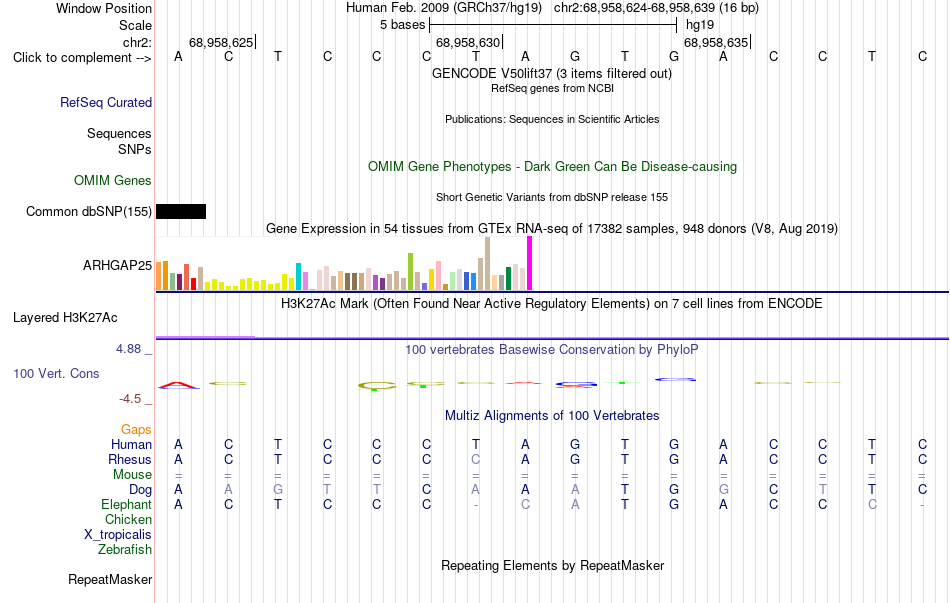Click 'Click to complement -->' to complement bases
Image resolution: width=950 pixels, height=603 pixels.
82,58
